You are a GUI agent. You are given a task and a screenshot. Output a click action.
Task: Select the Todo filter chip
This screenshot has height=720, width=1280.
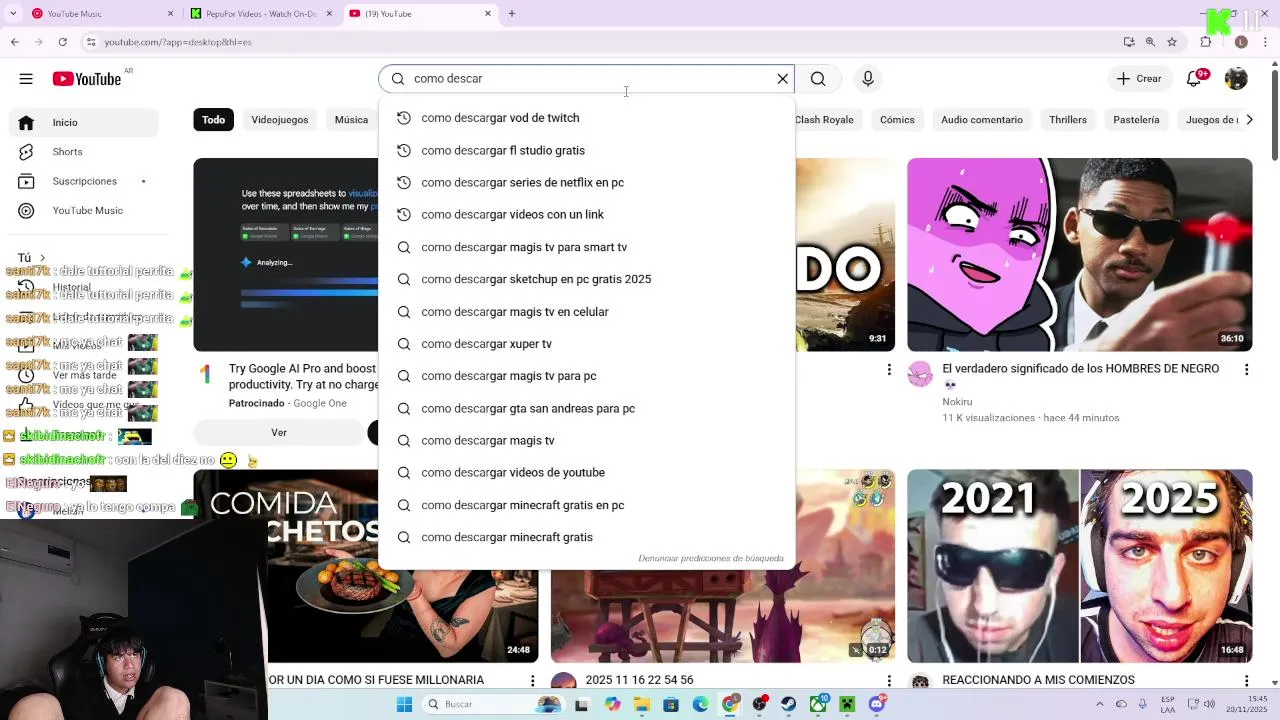214,120
